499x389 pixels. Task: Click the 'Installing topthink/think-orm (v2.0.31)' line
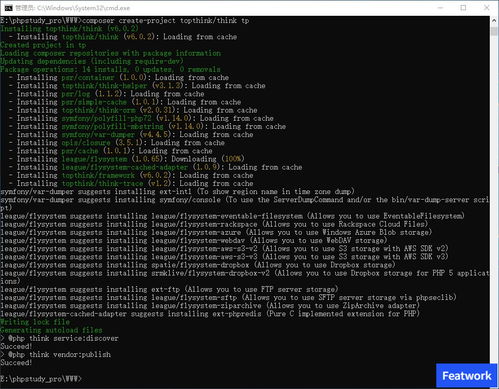[133, 110]
